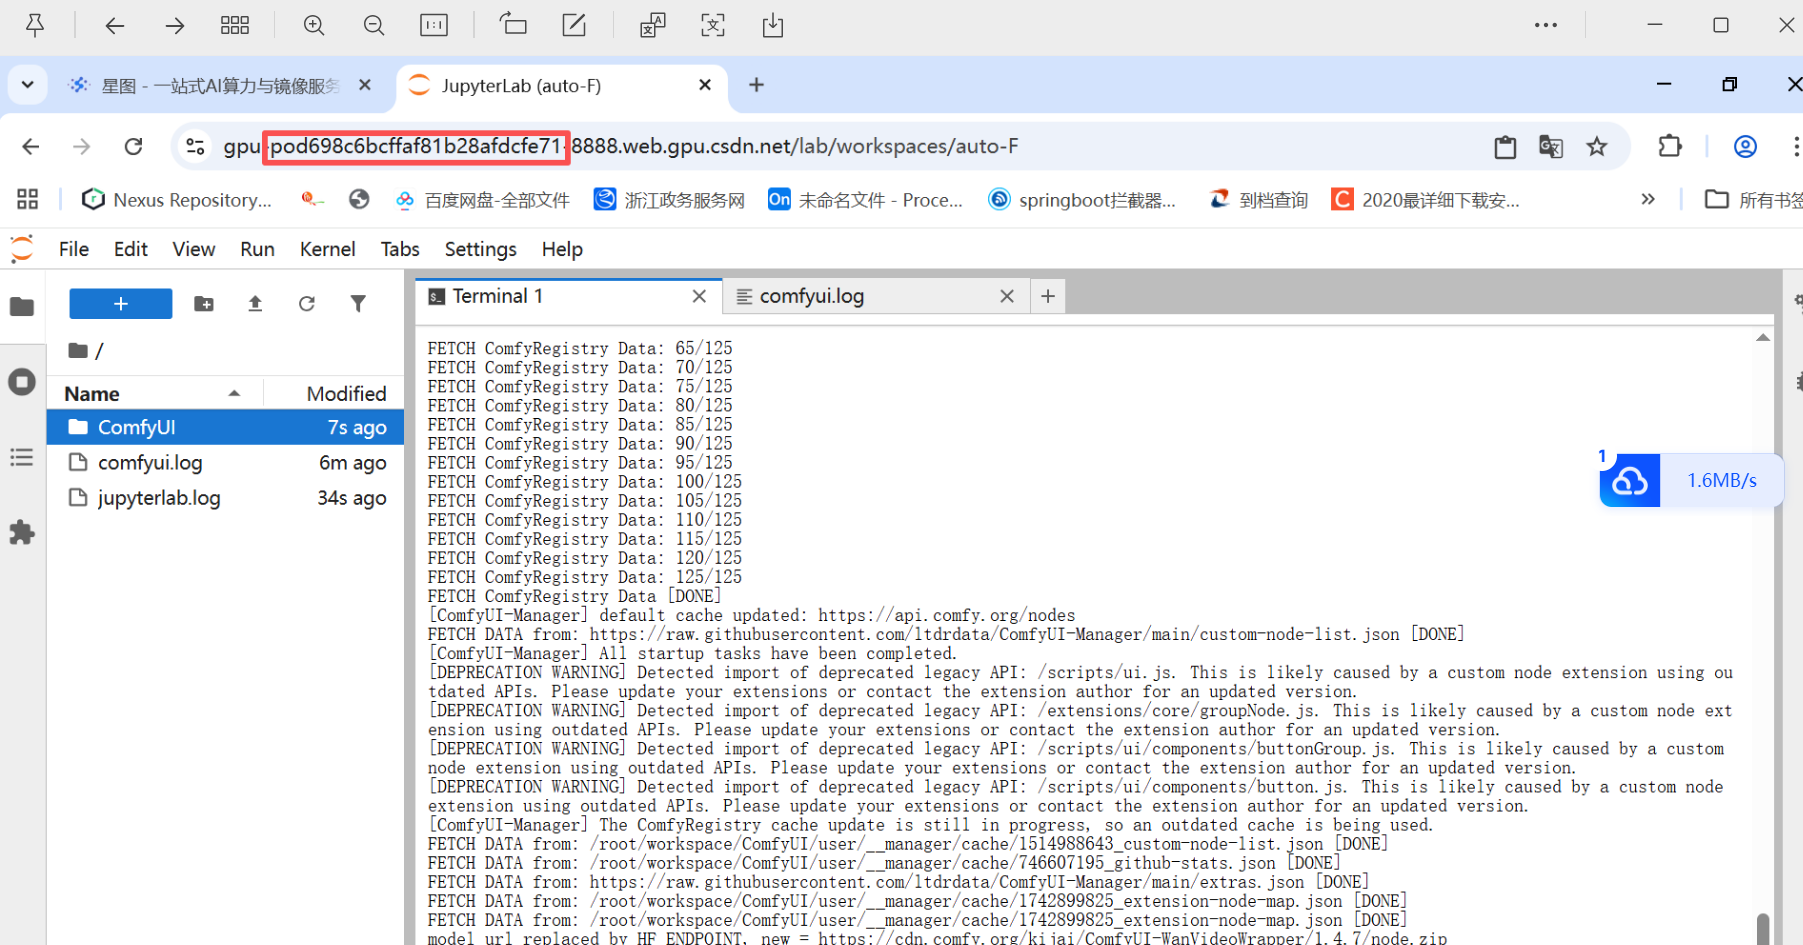This screenshot has width=1803, height=945.
Task: Open the Tabs menu
Action: tap(400, 249)
